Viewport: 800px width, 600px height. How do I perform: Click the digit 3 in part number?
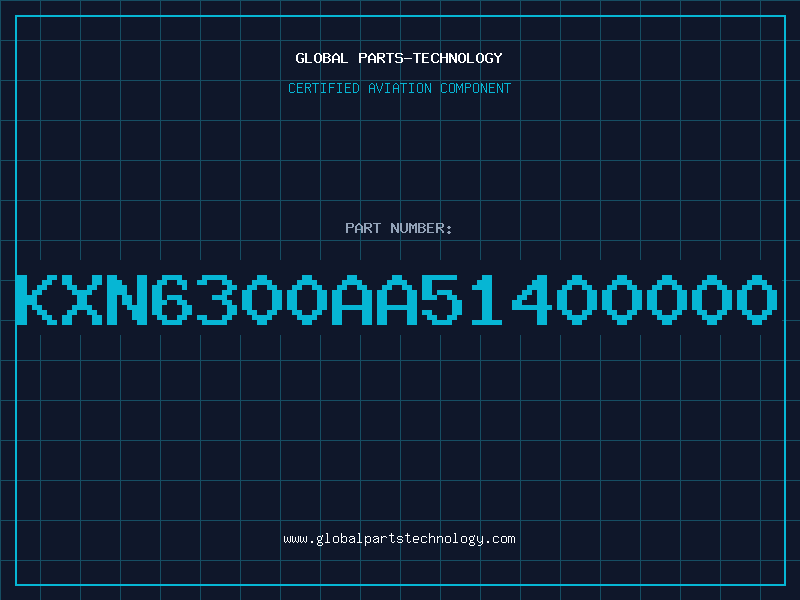[217, 299]
